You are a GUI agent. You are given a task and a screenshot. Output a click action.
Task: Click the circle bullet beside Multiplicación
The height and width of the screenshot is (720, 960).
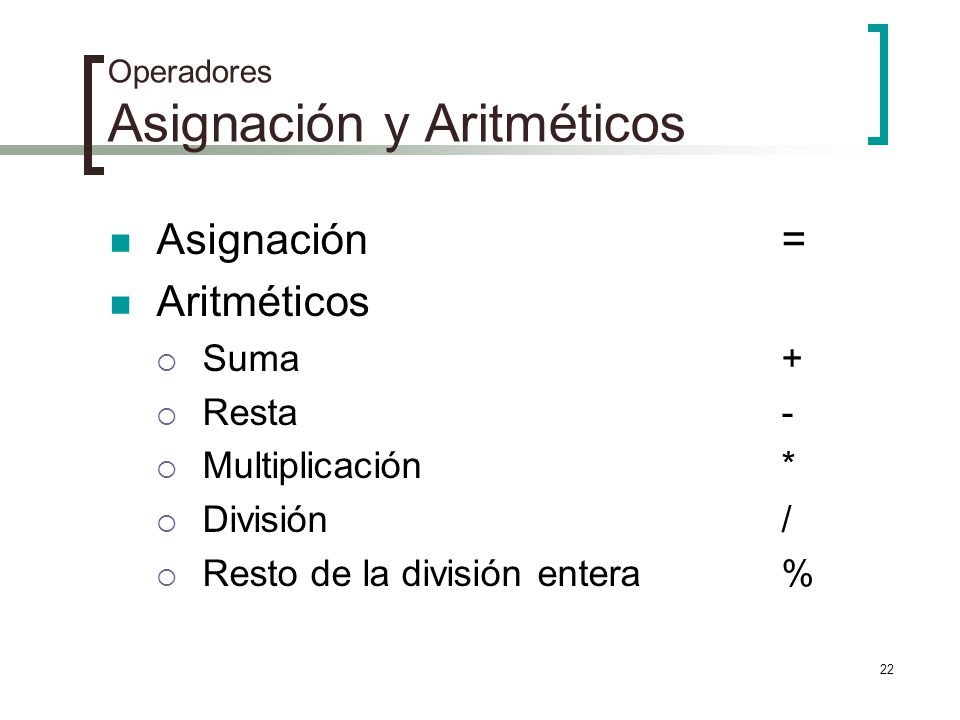(x=167, y=470)
